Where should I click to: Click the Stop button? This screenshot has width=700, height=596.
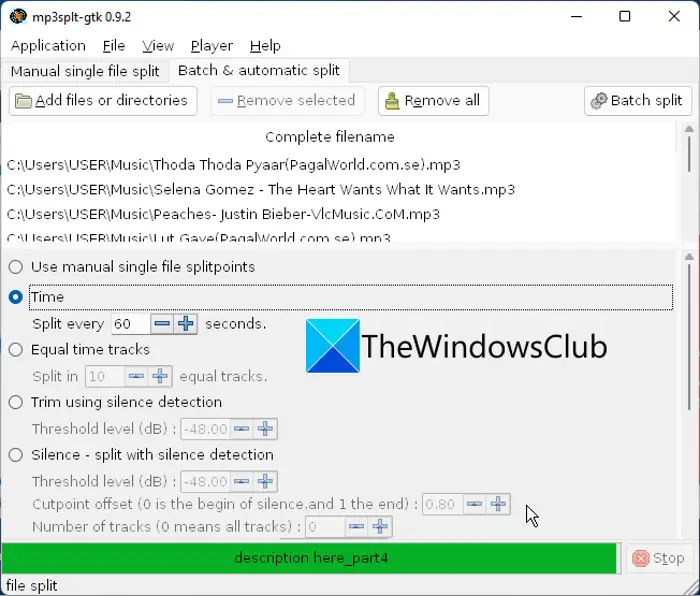(658, 558)
